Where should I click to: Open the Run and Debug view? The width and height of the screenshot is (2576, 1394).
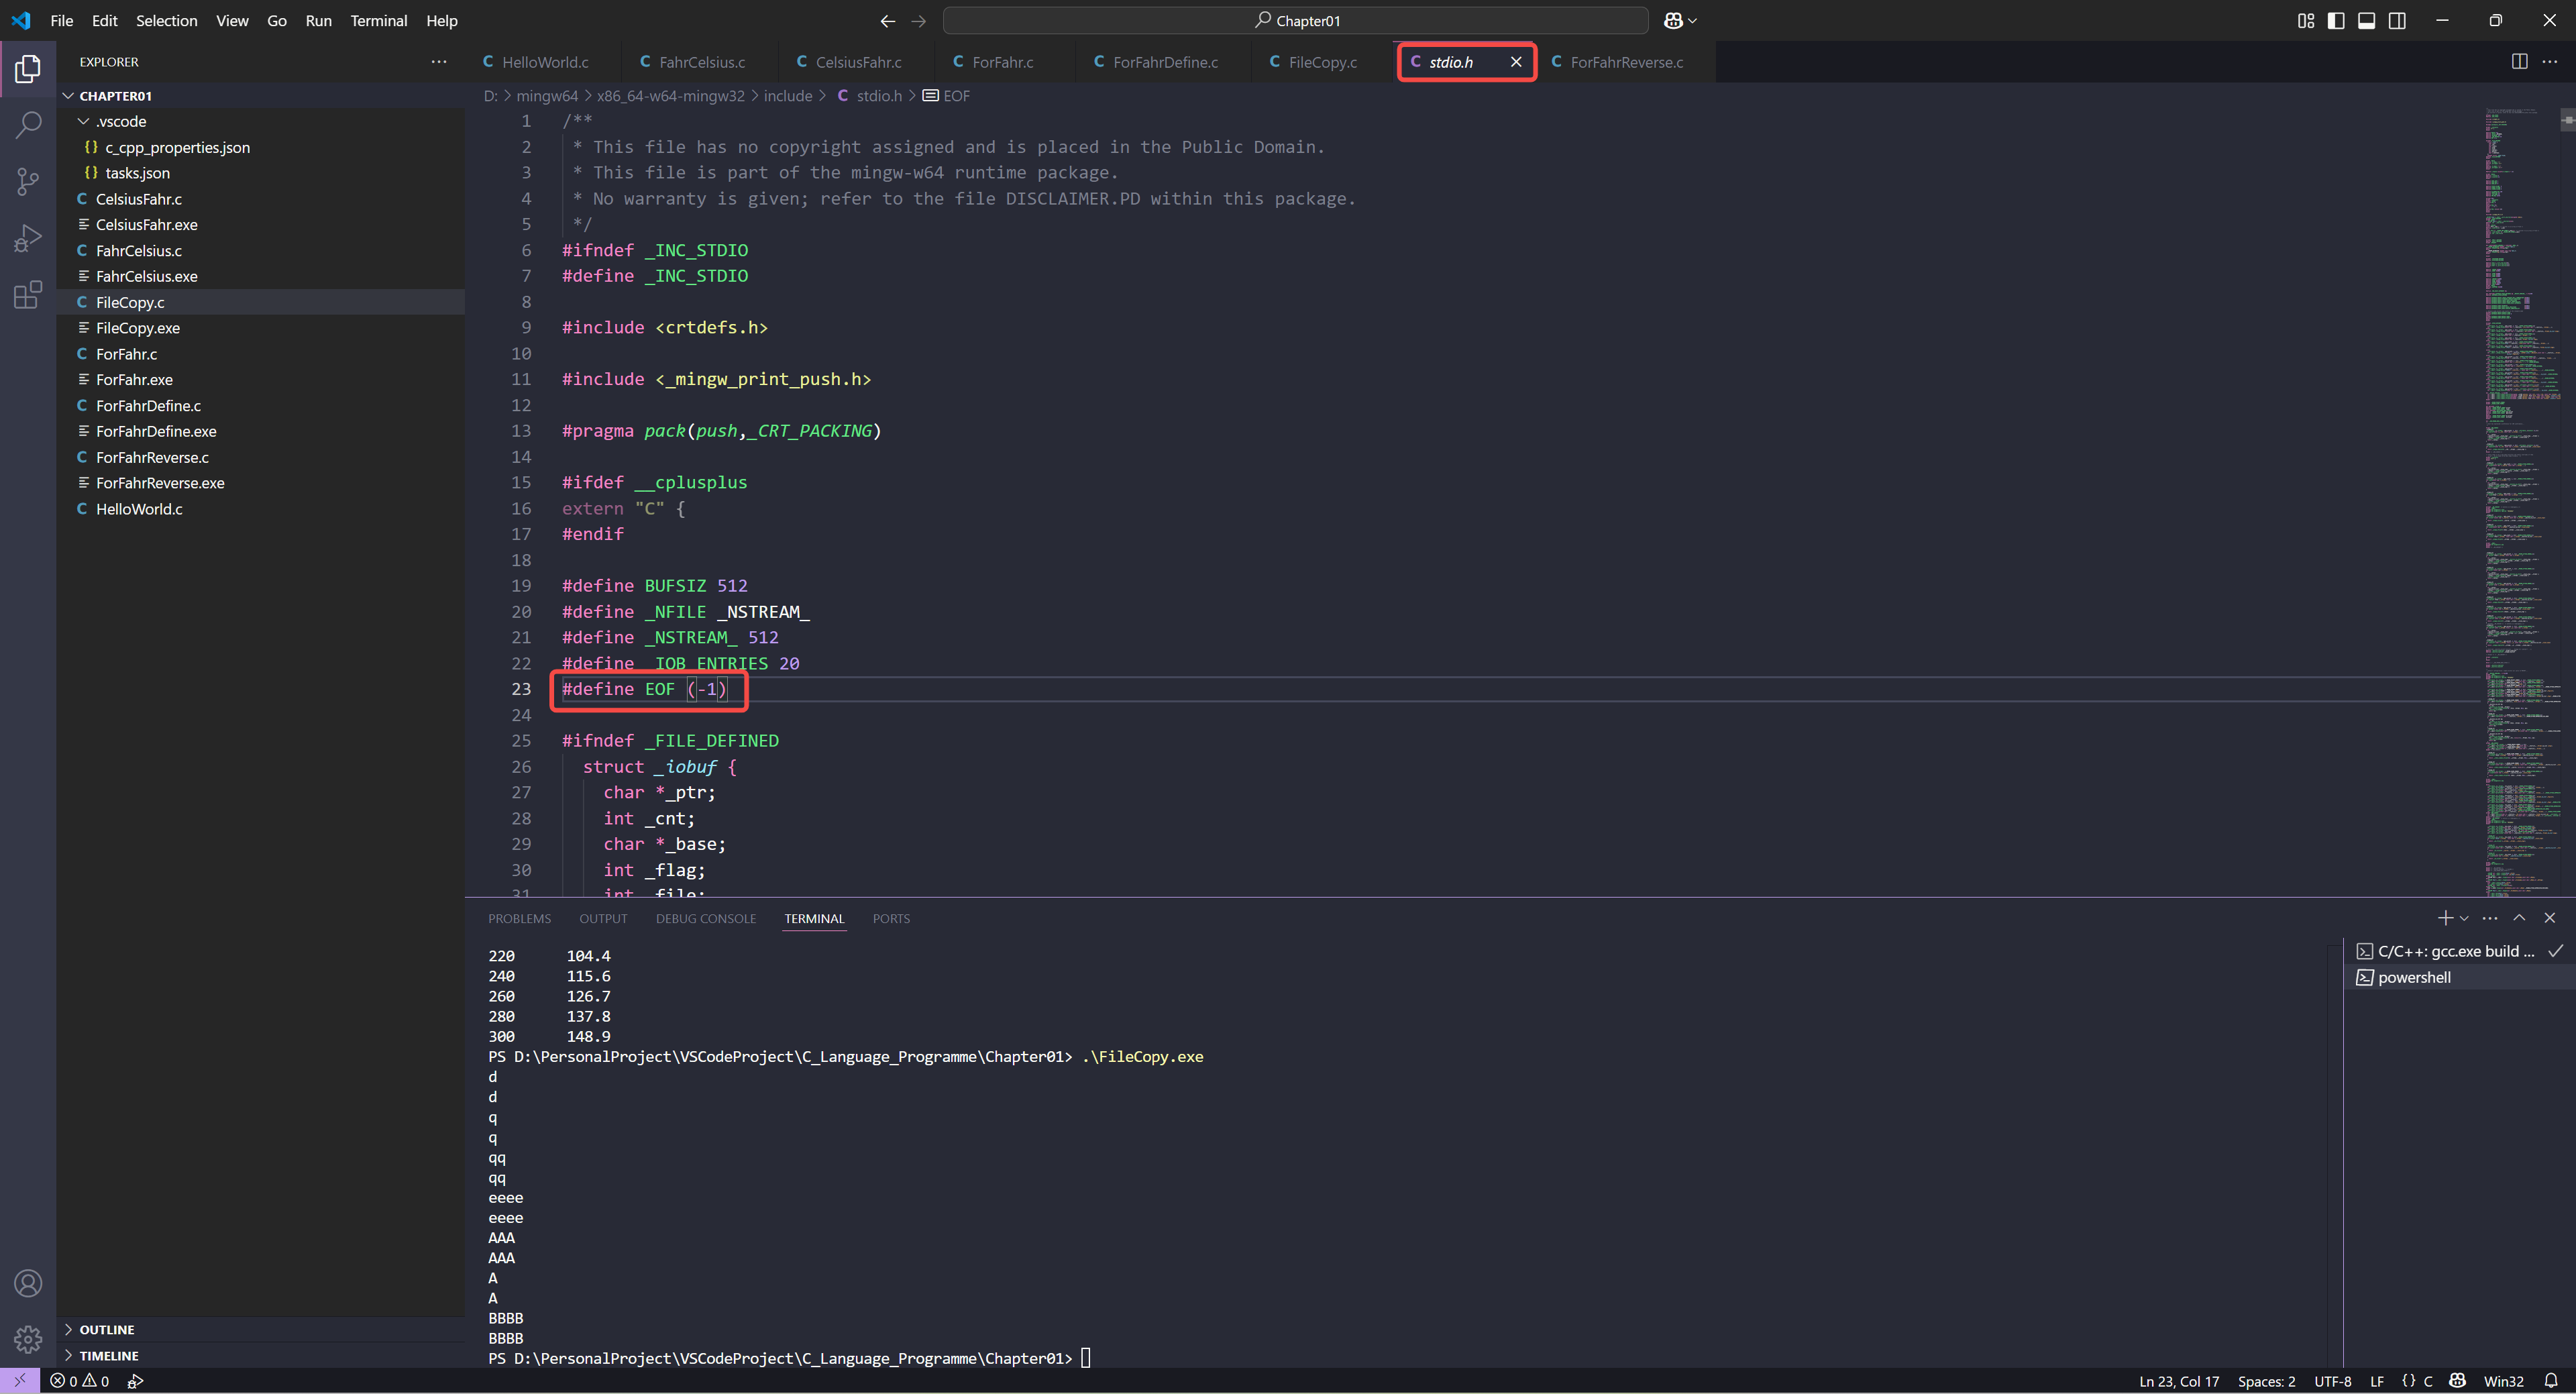point(28,238)
